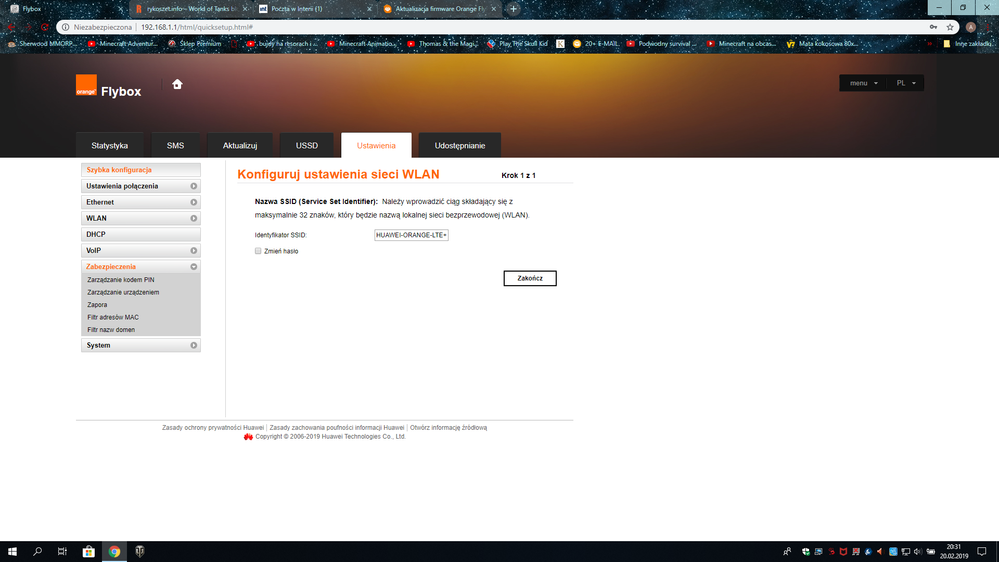Click the network tray icon
The height and width of the screenshot is (562, 999).
click(905, 552)
